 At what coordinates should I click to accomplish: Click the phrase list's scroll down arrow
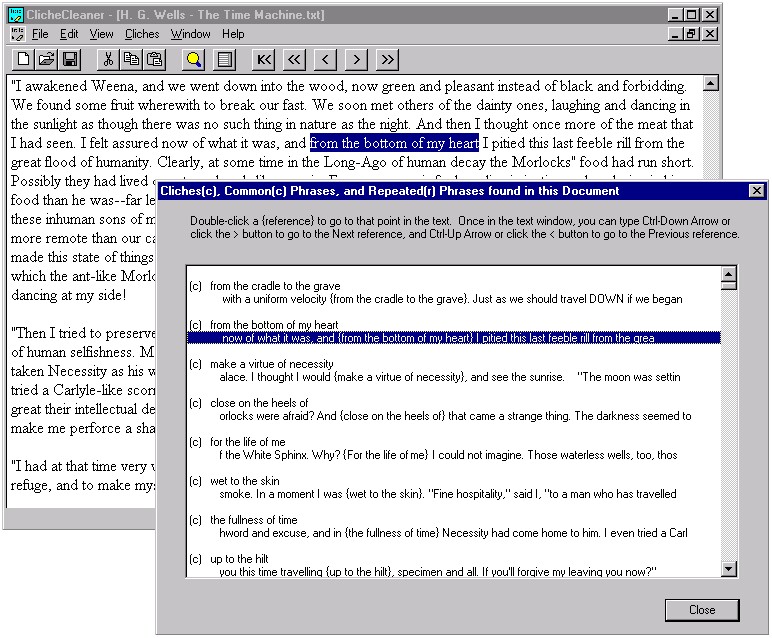point(729,569)
